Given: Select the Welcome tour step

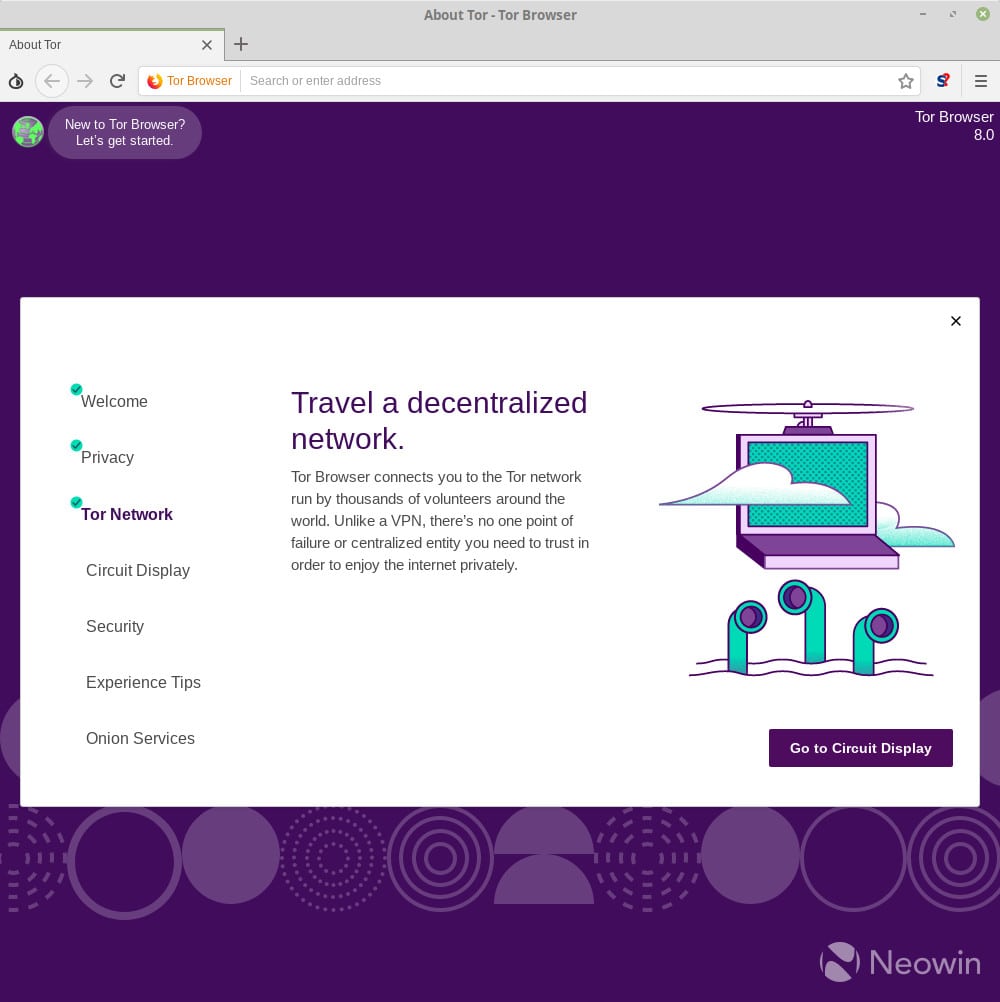Looking at the screenshot, I should (x=114, y=401).
